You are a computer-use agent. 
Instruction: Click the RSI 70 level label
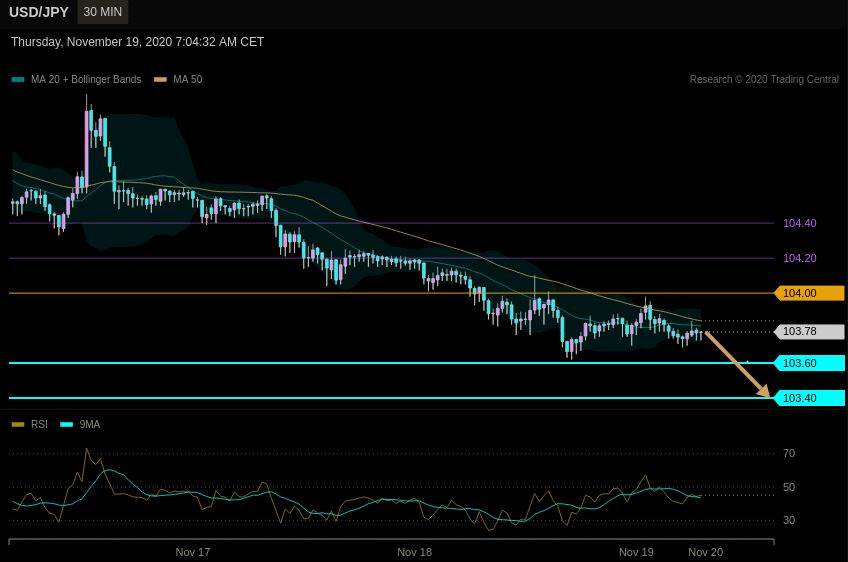point(789,453)
